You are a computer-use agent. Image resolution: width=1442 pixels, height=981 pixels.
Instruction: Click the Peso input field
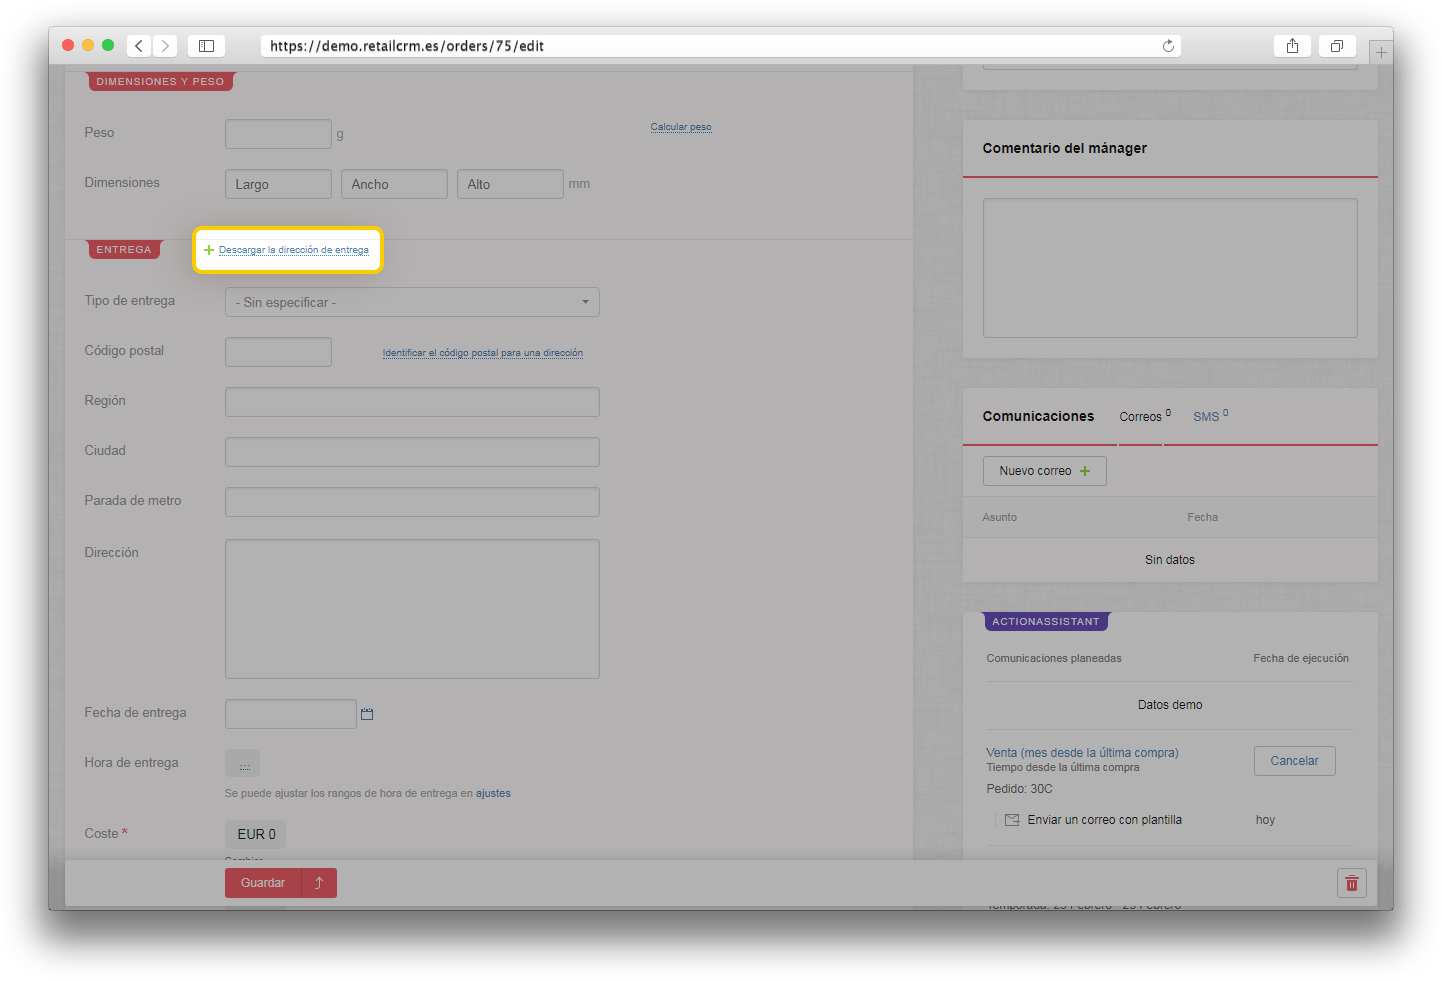pos(278,134)
